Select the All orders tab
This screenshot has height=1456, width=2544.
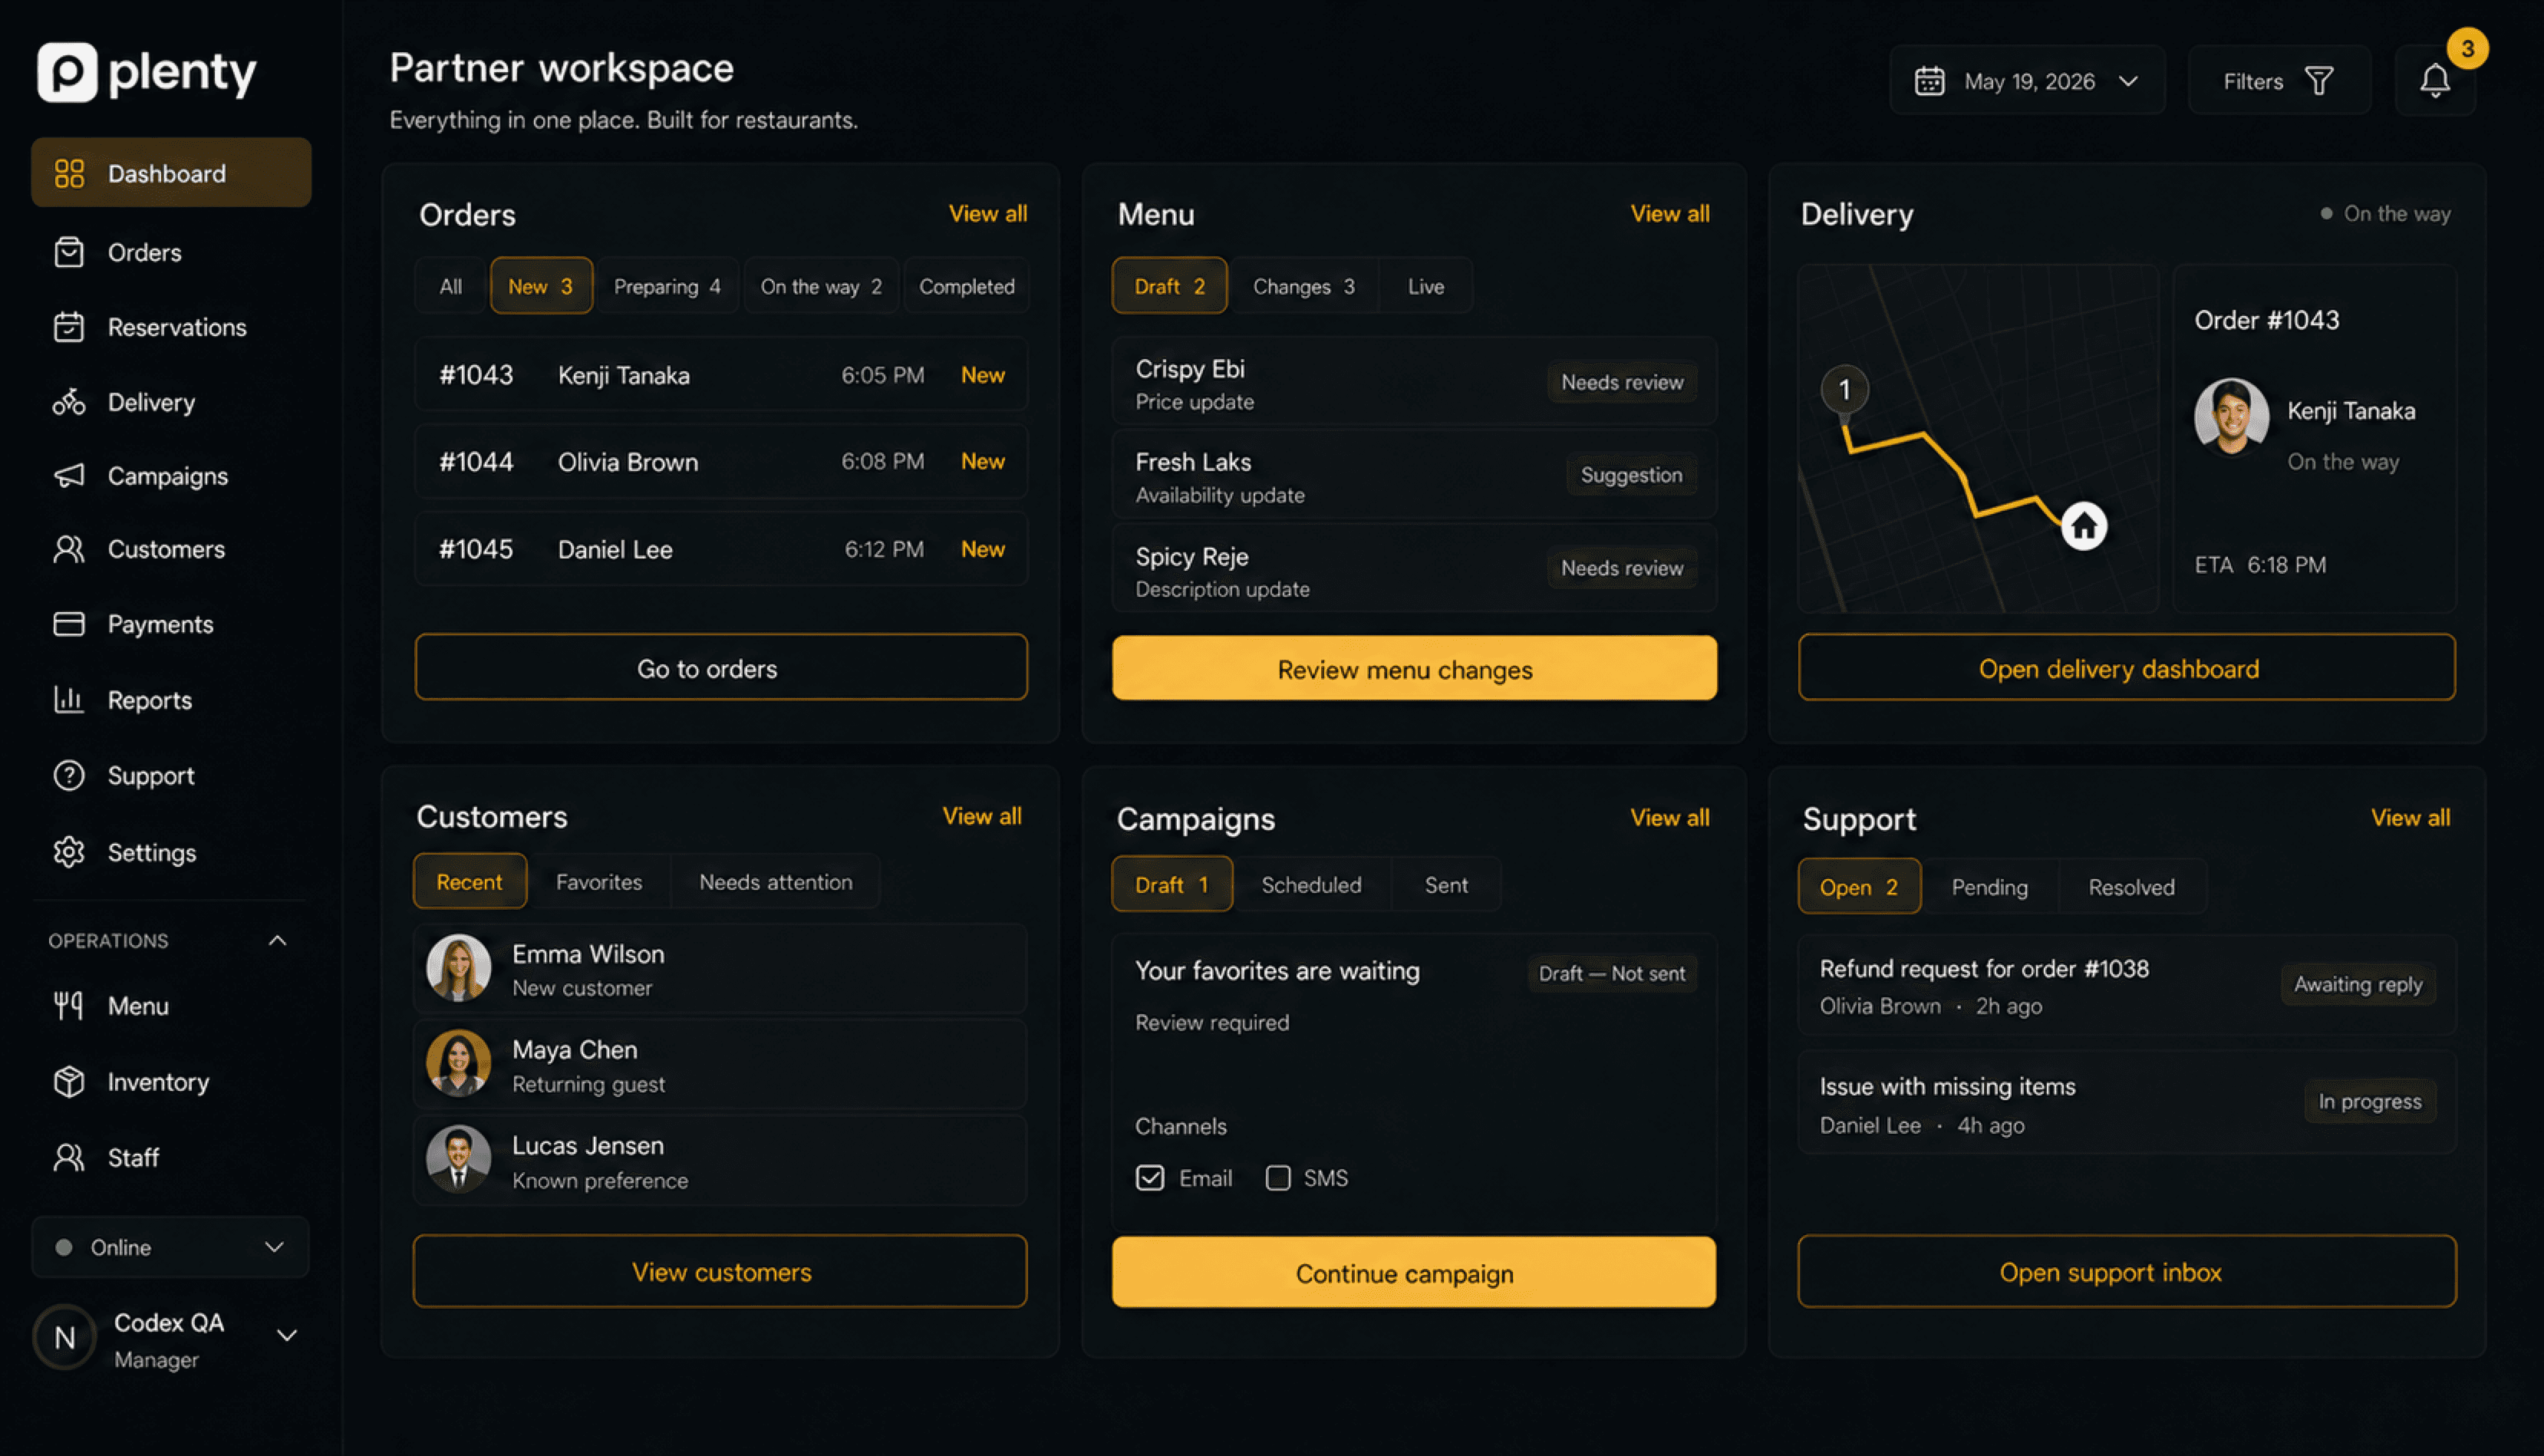pos(451,286)
